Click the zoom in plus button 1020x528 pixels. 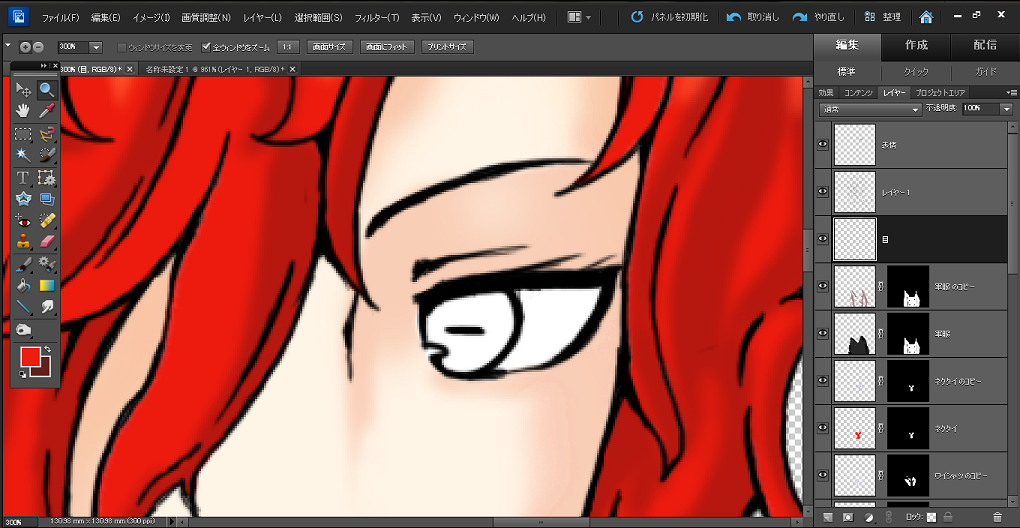pyautogui.click(x=25, y=47)
